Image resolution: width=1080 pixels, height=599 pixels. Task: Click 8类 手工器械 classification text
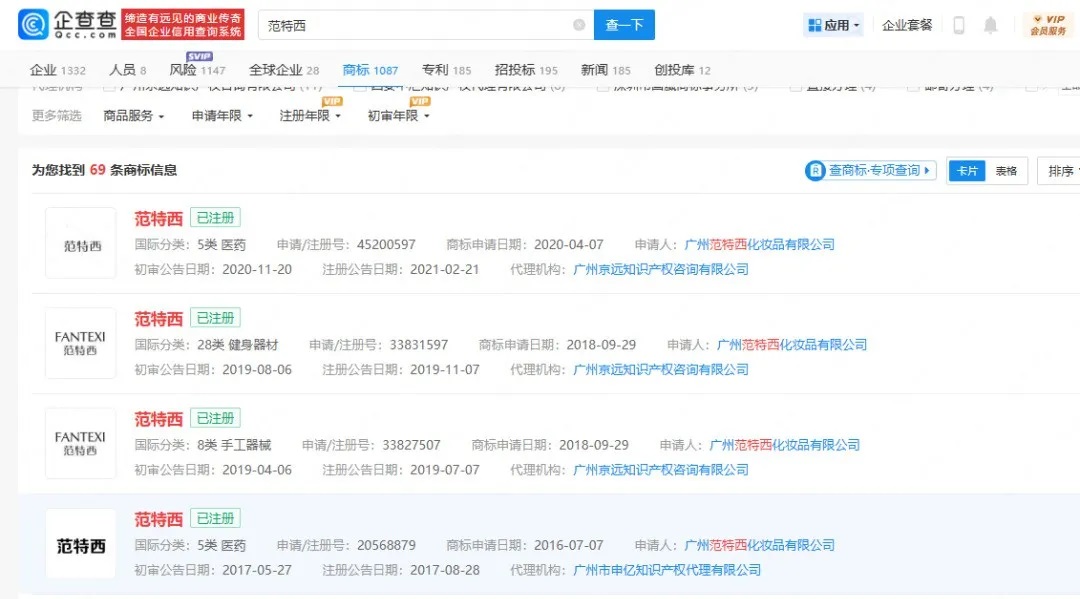coord(234,445)
